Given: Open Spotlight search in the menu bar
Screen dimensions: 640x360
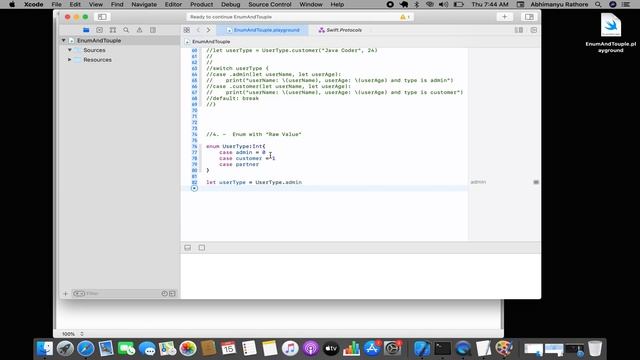Looking at the screenshot, I should pyautogui.click(x=598, y=4).
